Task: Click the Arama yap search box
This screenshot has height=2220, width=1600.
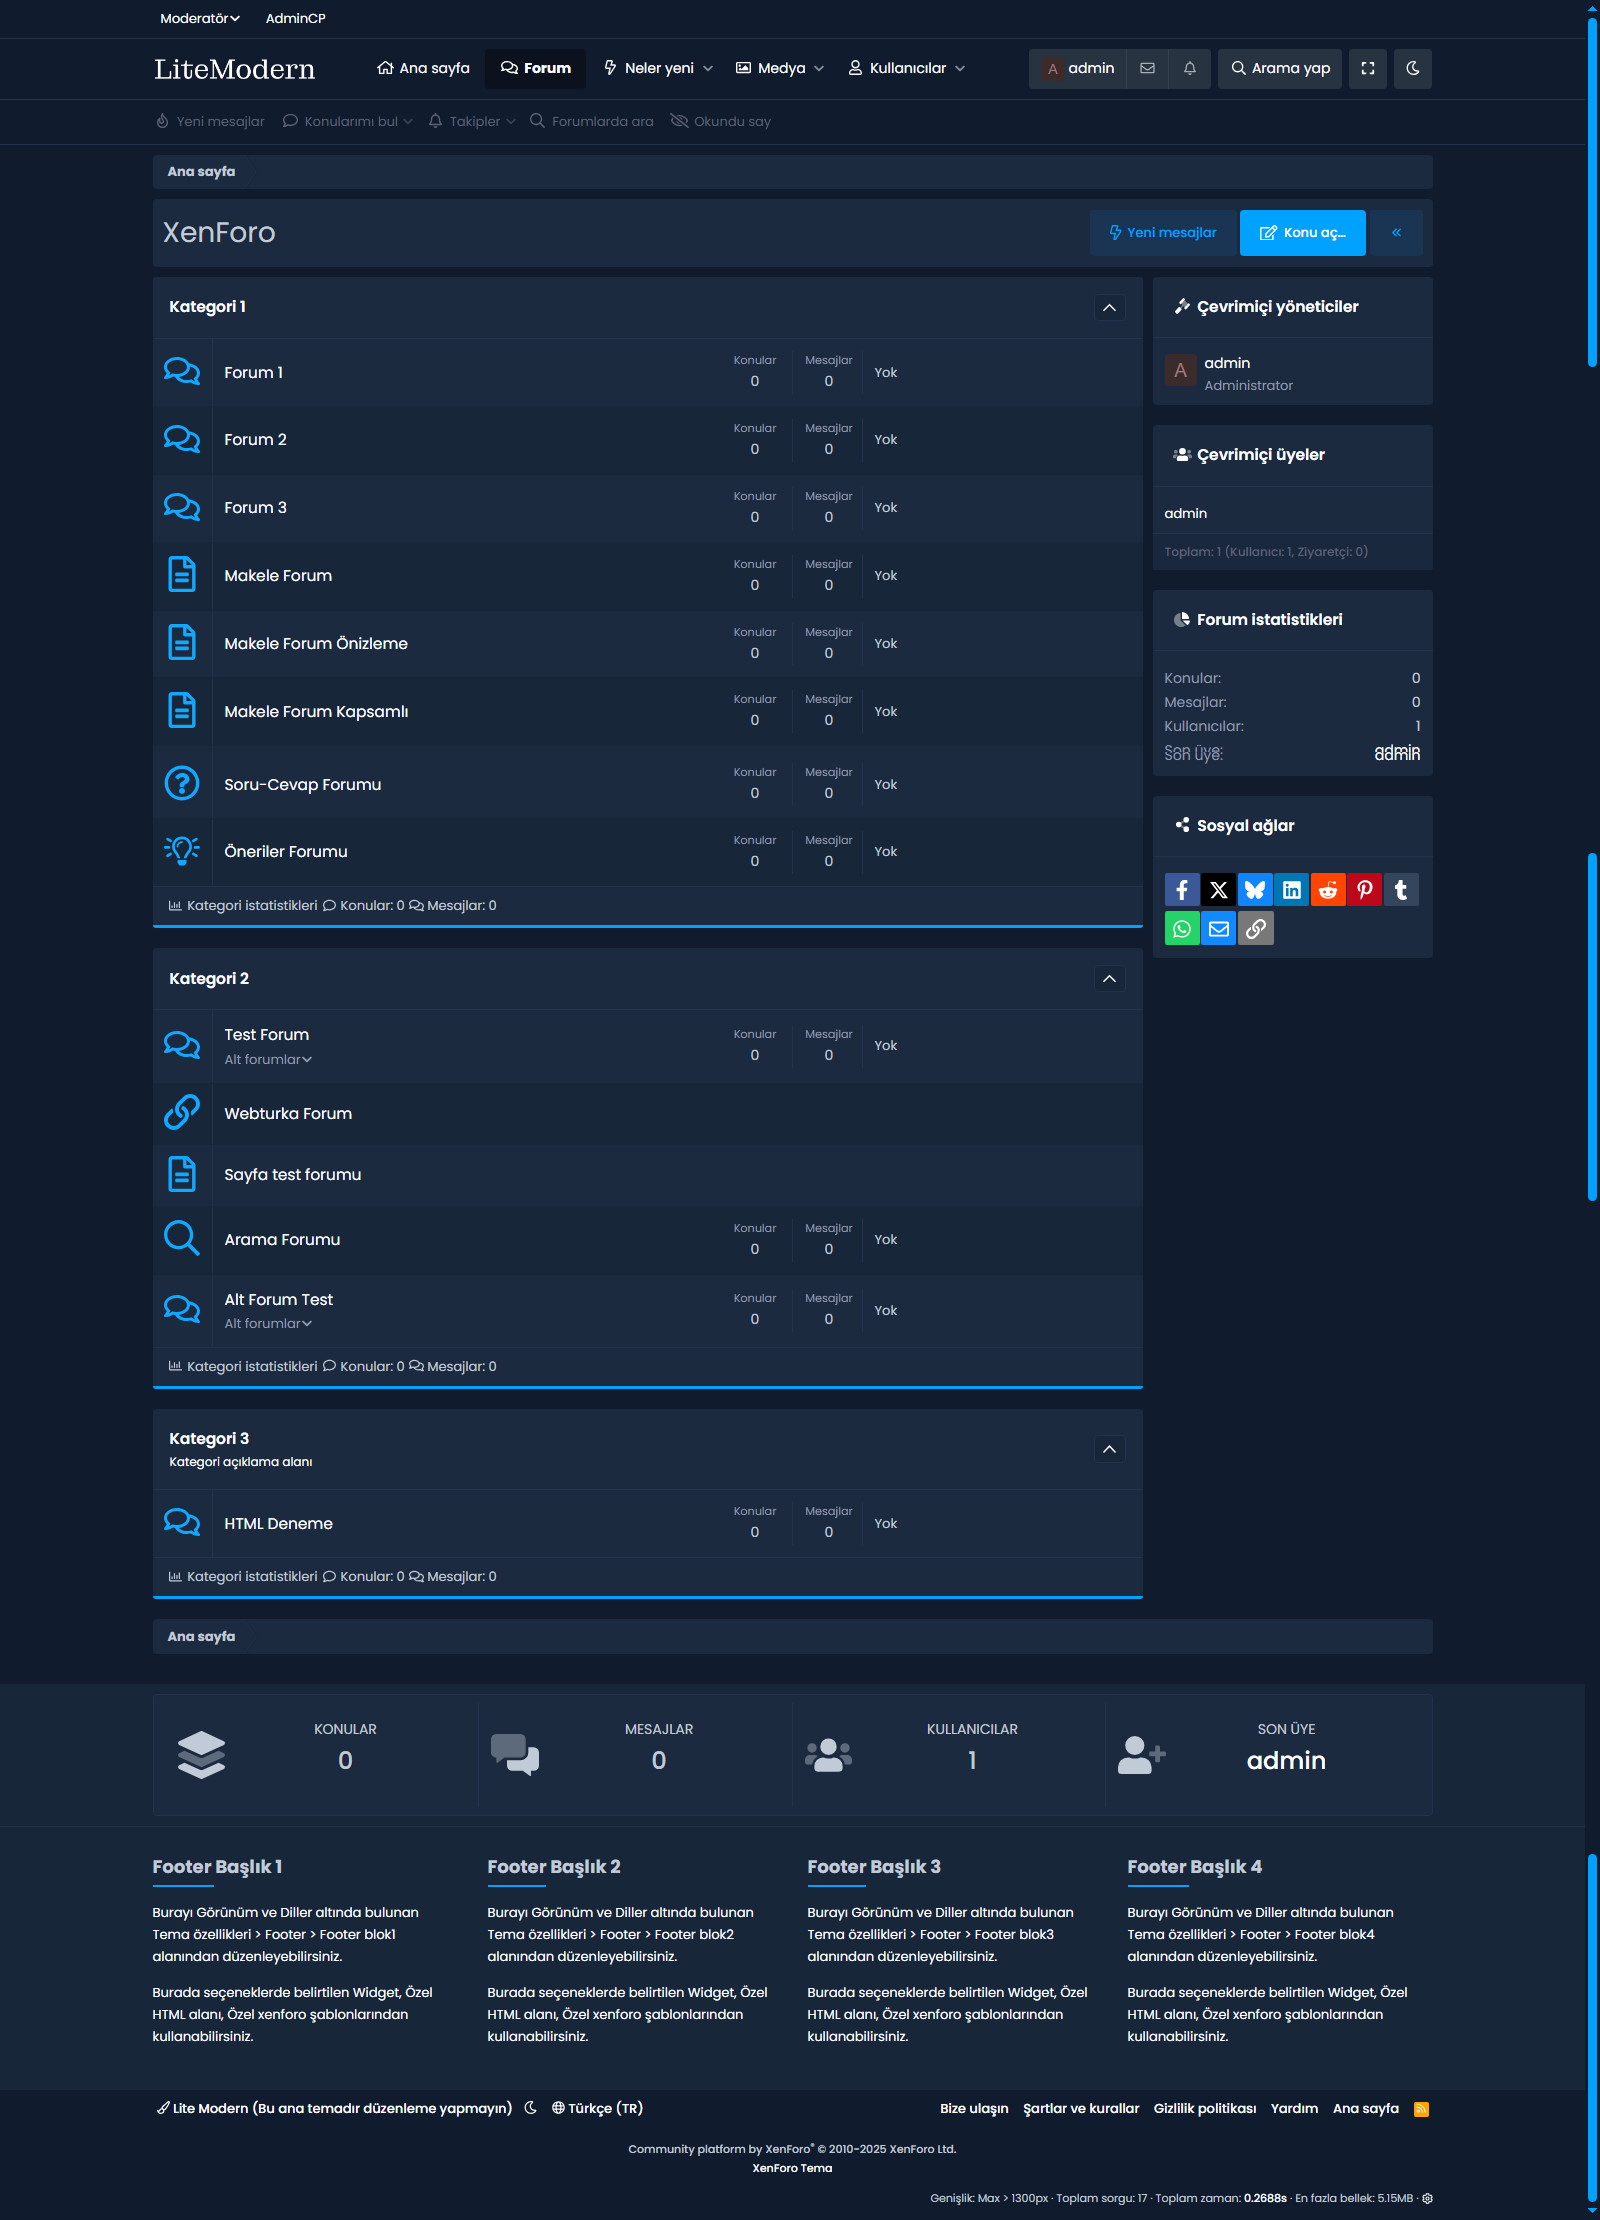Action: pyautogui.click(x=1279, y=69)
